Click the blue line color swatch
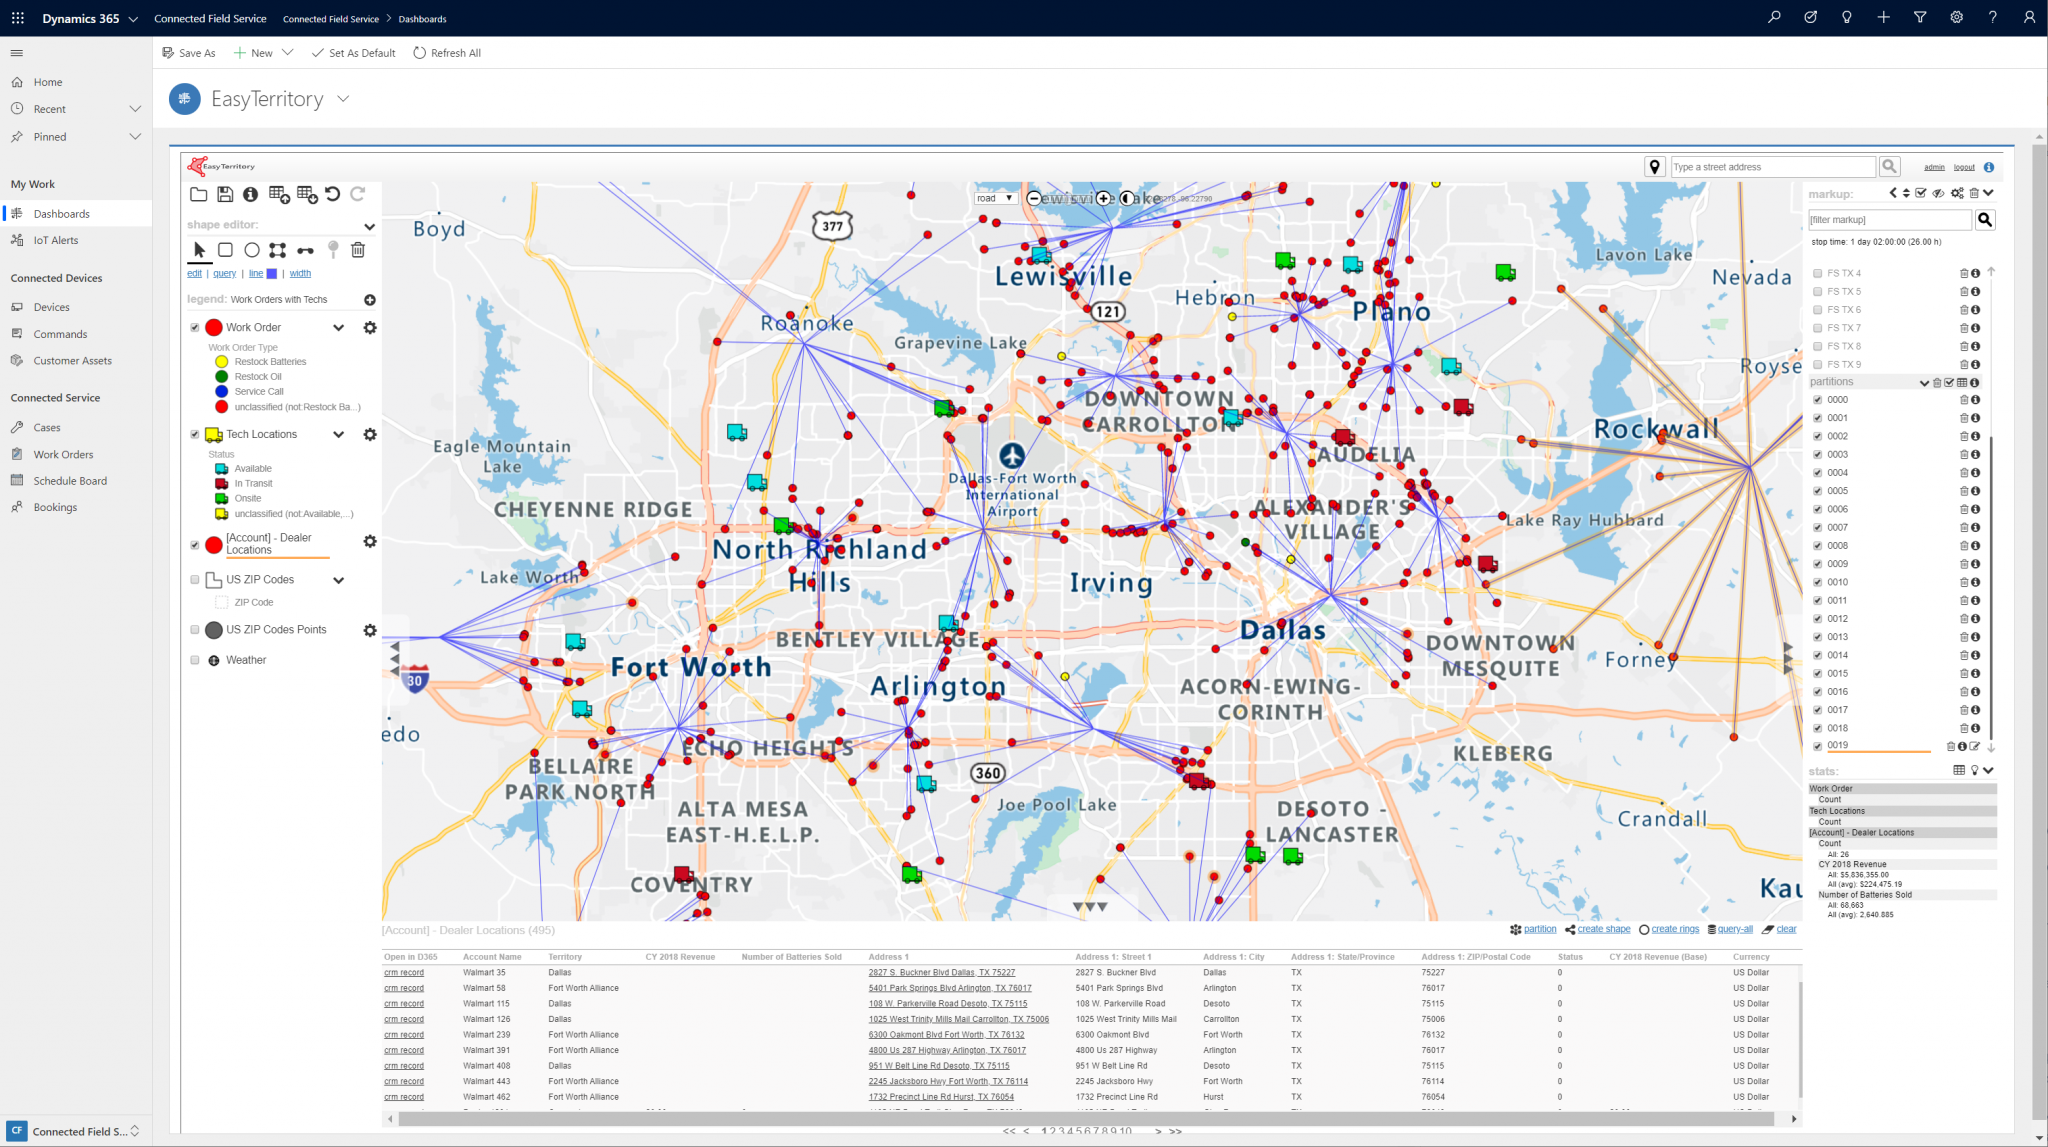Image resolution: width=2048 pixels, height=1147 pixels. [271, 273]
